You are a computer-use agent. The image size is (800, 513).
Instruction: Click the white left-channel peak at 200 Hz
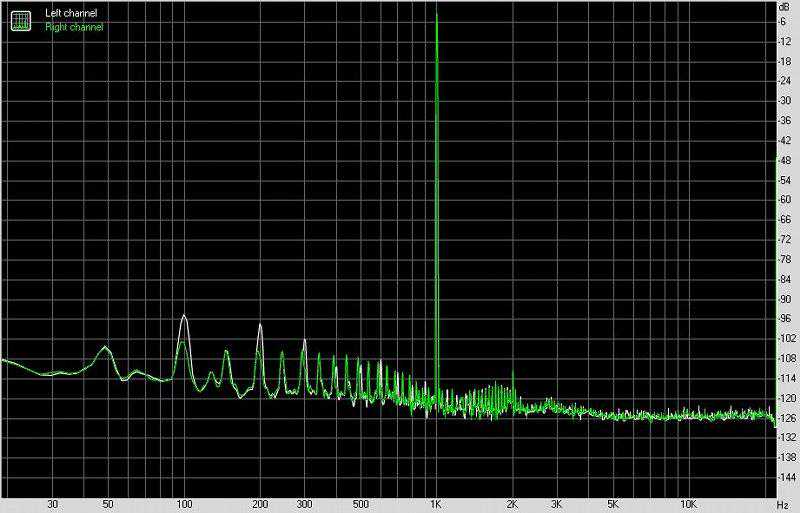(260, 325)
